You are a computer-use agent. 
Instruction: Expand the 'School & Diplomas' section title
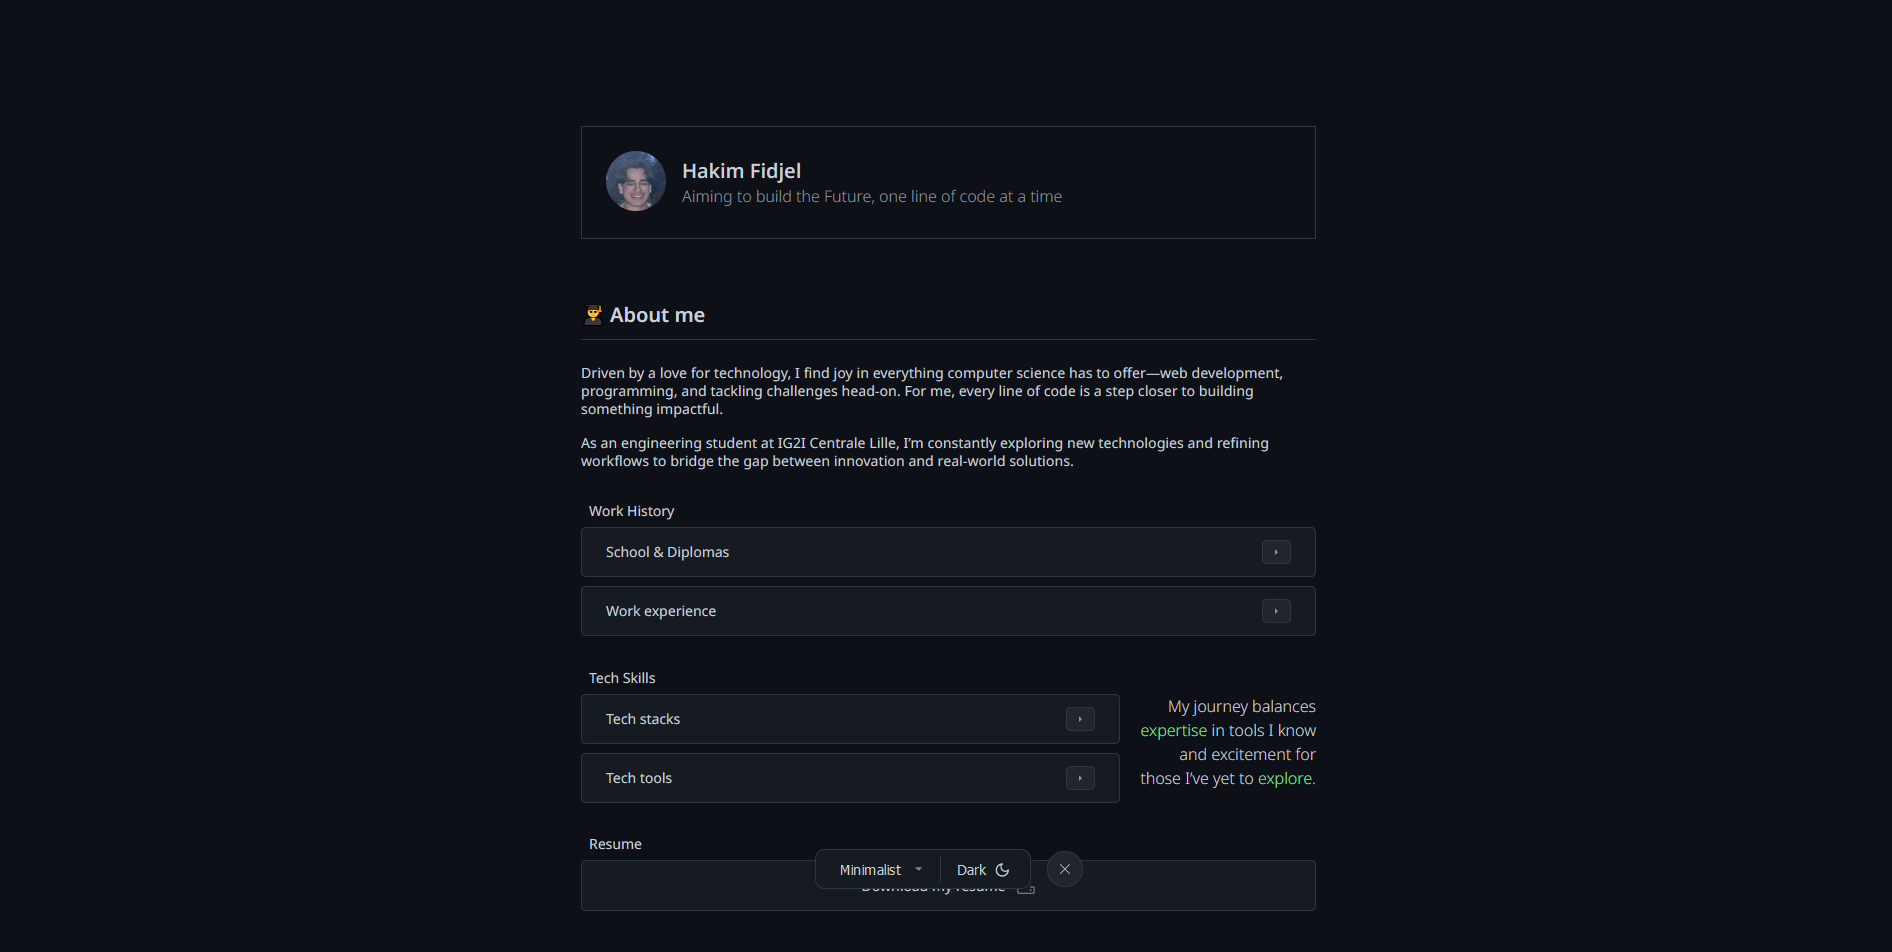pyautogui.click(x=667, y=552)
